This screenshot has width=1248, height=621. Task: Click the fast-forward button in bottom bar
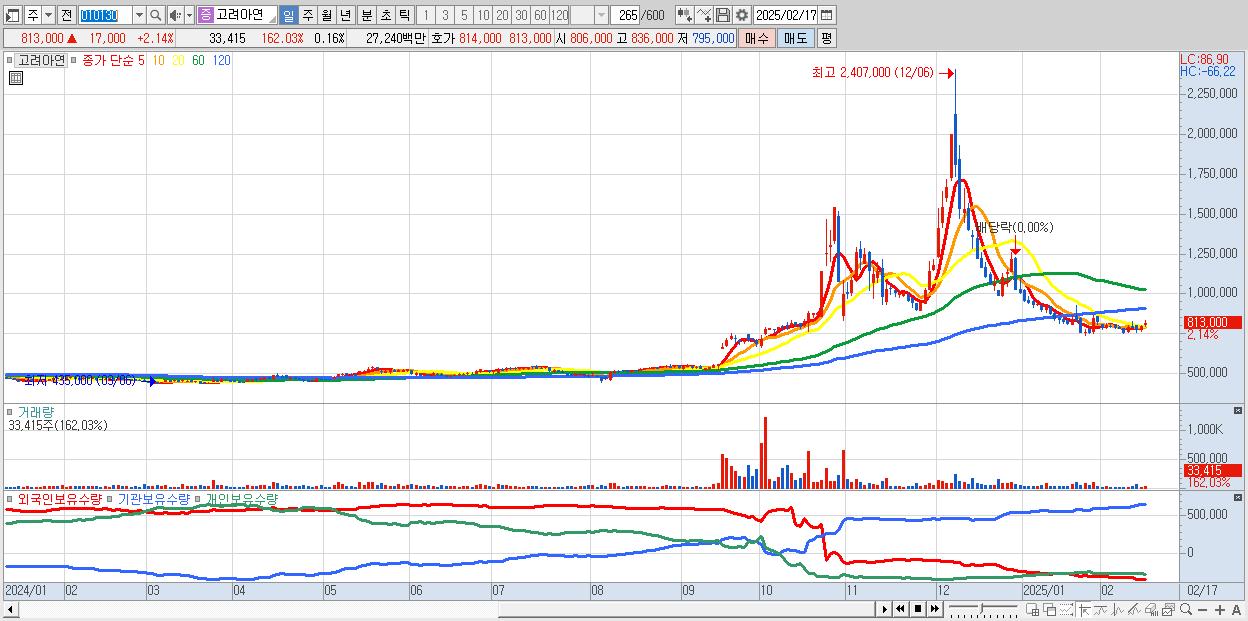pyautogui.click(x=934, y=609)
